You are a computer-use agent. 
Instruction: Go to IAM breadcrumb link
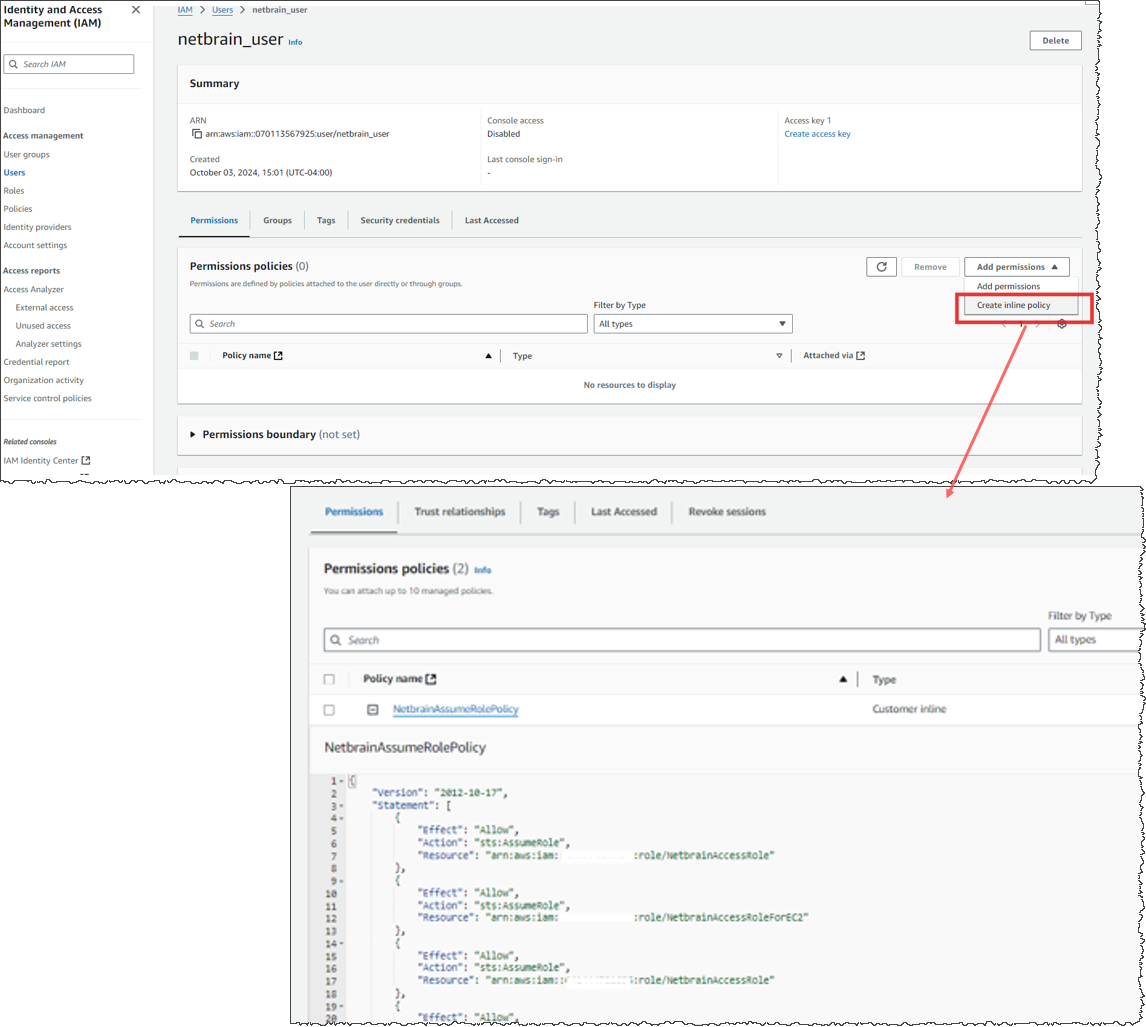(x=185, y=10)
